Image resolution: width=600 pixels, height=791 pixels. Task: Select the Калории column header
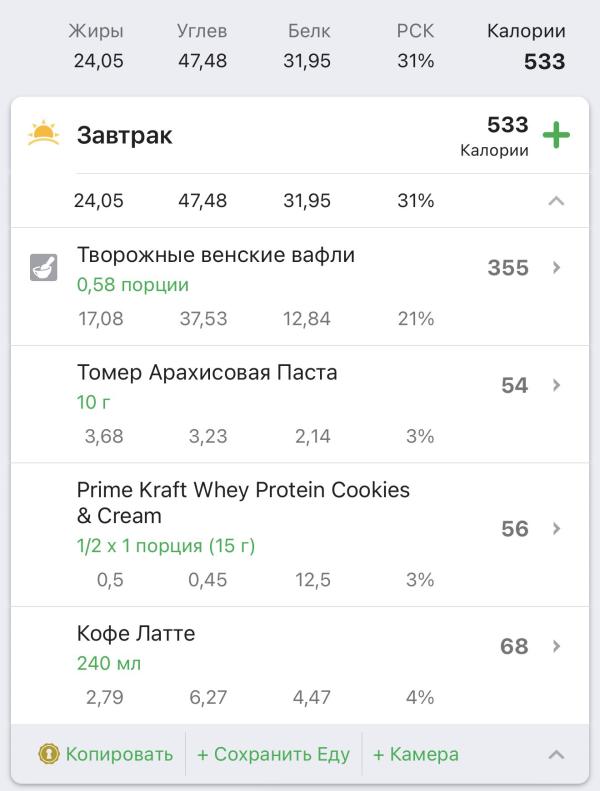[526, 31]
